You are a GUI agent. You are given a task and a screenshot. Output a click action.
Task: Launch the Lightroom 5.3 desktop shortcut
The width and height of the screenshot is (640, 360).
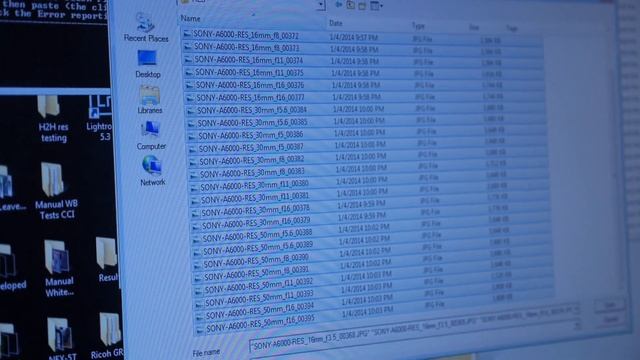coord(100,118)
